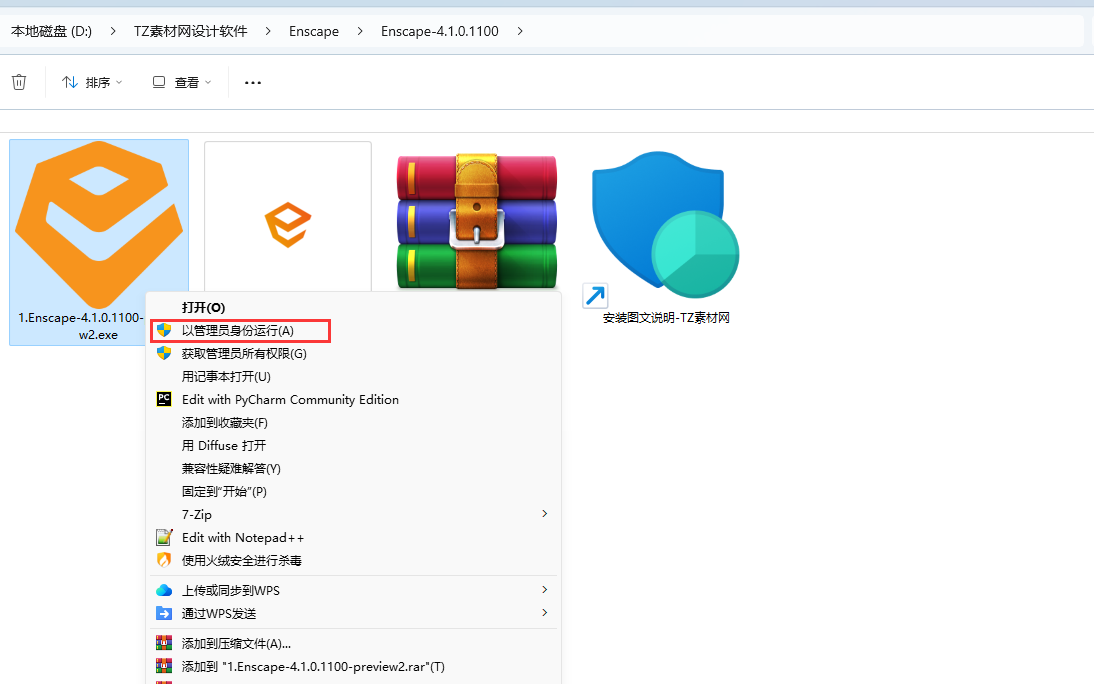The width and height of the screenshot is (1094, 684).
Task: Go to the TZ素材网设计软件 breadcrumb folder
Action: click(x=190, y=31)
